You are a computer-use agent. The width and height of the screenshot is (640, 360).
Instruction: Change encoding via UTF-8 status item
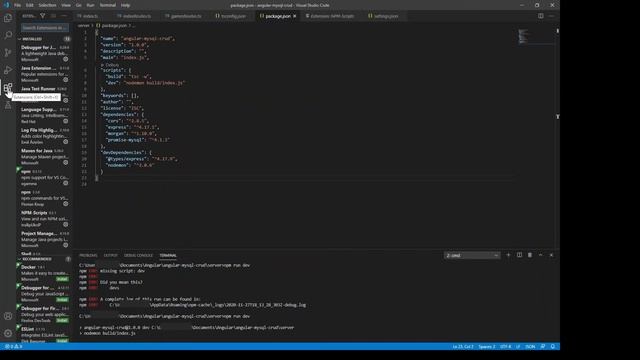tap(505, 347)
